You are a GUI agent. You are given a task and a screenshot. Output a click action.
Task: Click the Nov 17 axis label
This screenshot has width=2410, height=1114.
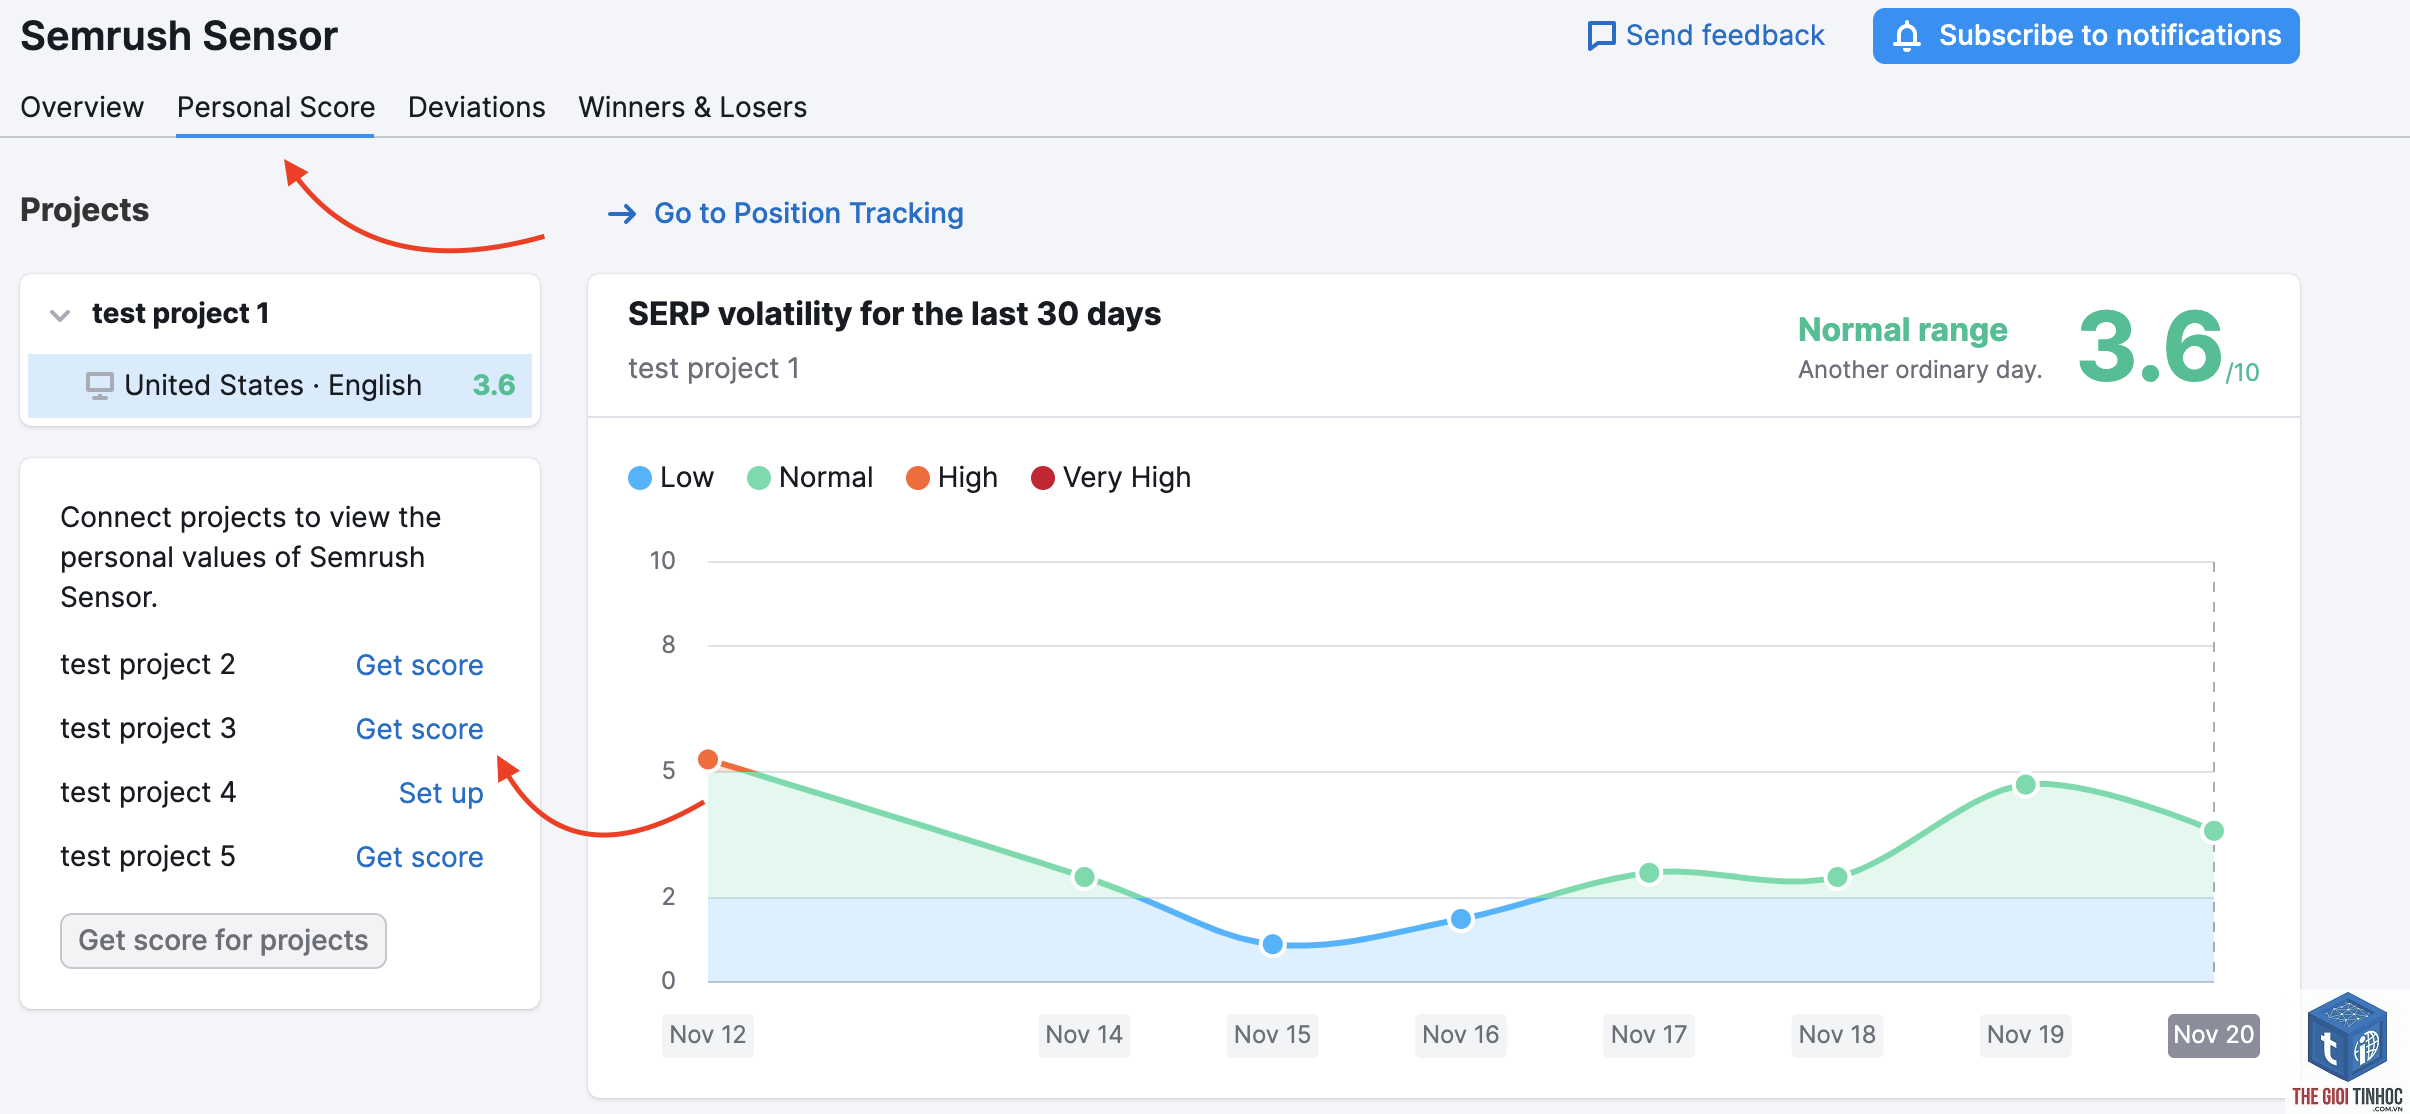point(1649,1035)
